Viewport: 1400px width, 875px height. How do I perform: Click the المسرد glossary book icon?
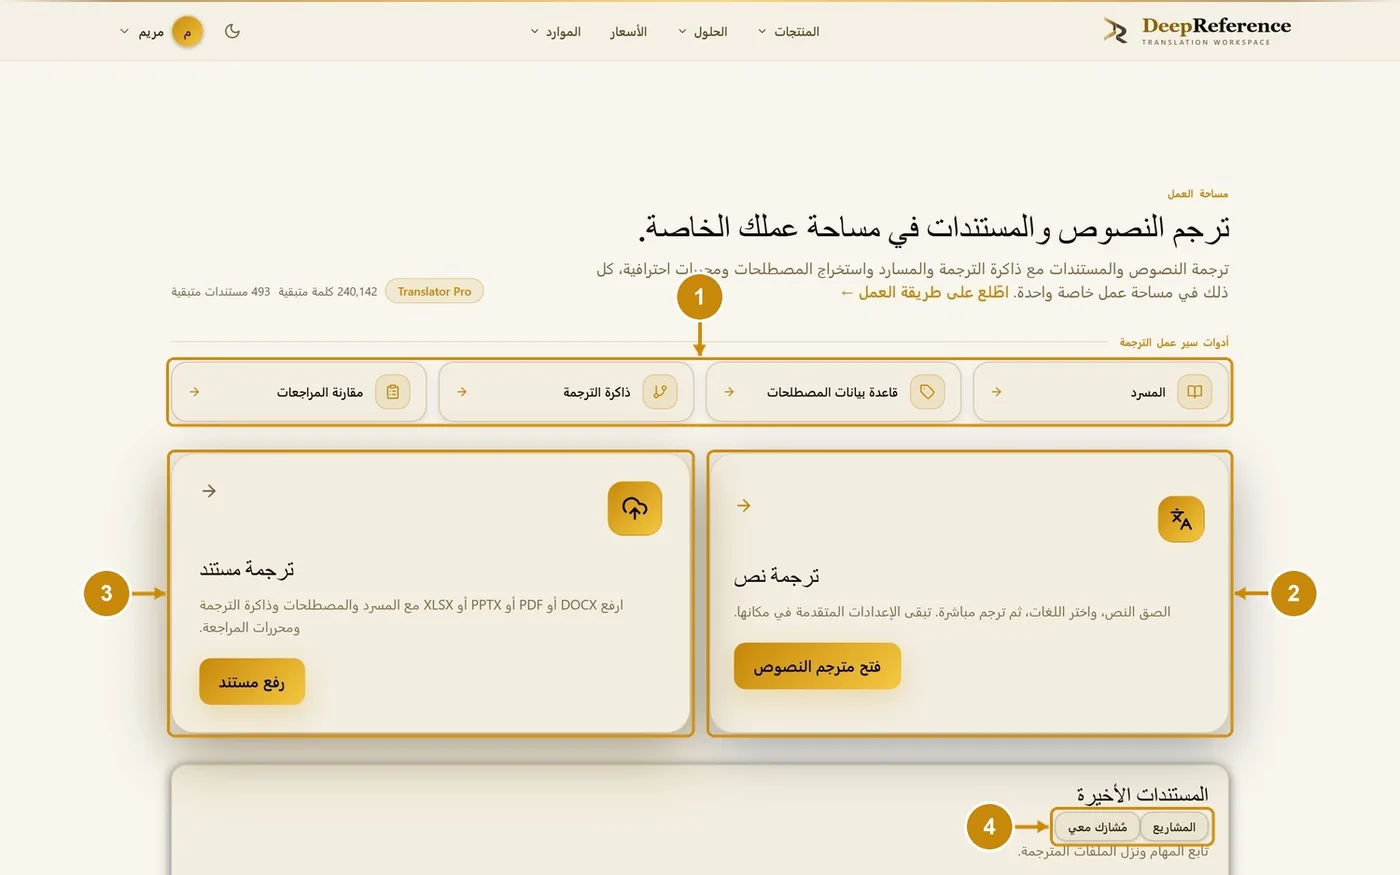(x=1194, y=392)
